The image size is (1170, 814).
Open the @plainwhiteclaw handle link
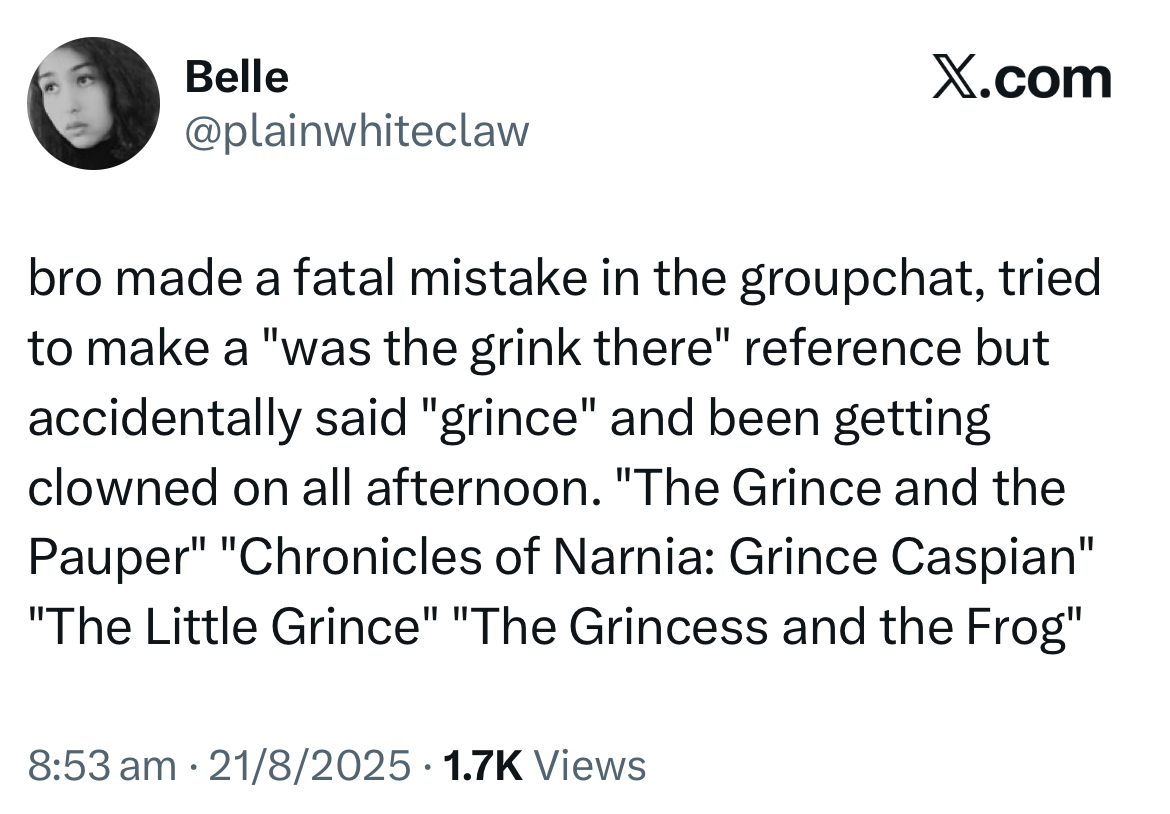[356, 130]
